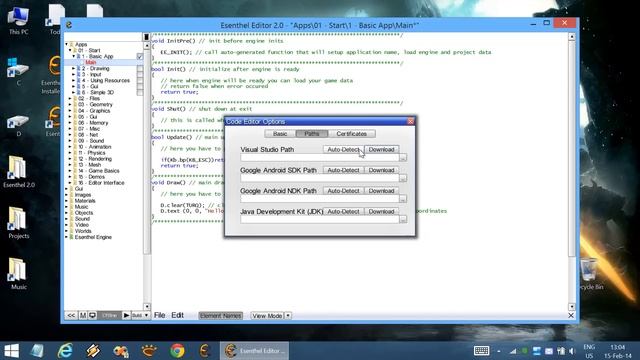This screenshot has width=640, height=360.
Task: Toggle the Offline button in bottom toolbar
Action: pos(110,316)
